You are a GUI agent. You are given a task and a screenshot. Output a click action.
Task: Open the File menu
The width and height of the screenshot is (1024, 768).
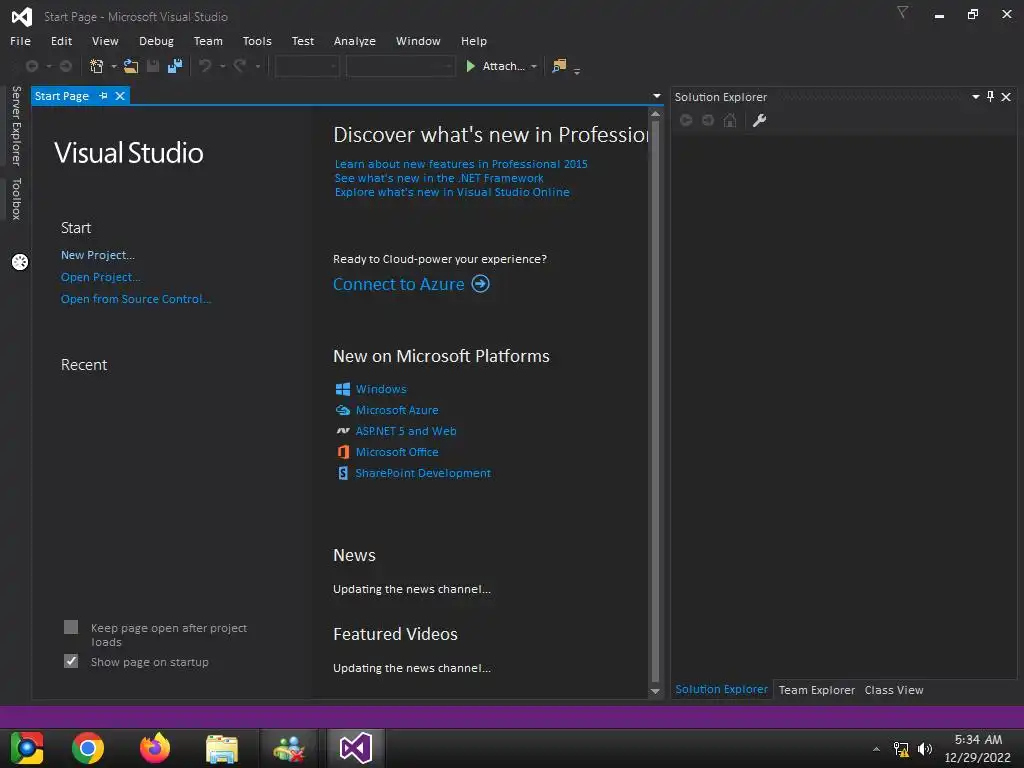point(20,41)
